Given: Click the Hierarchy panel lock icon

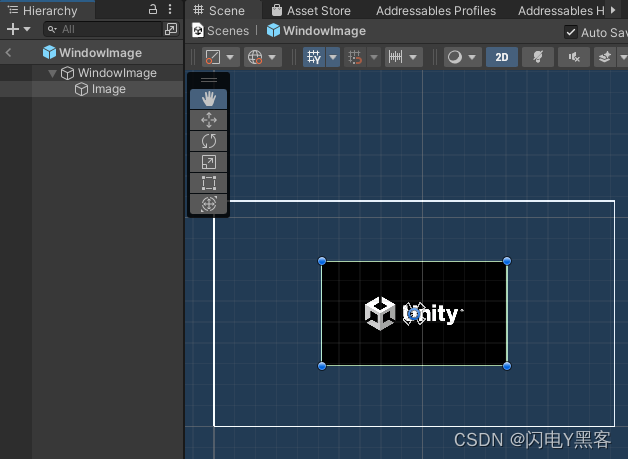Looking at the screenshot, I should point(153,9).
